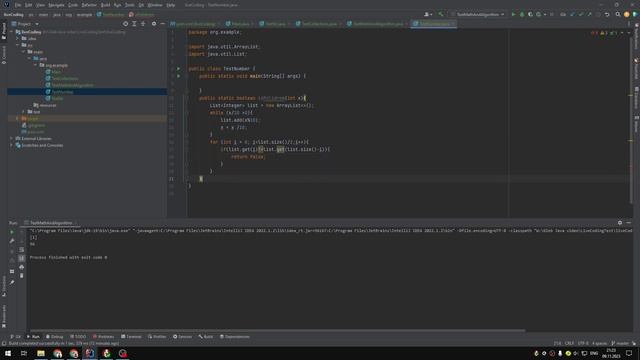Click the Git commit checkmark icon
The width and height of the screenshot is (640, 360).
click(x=581, y=14)
